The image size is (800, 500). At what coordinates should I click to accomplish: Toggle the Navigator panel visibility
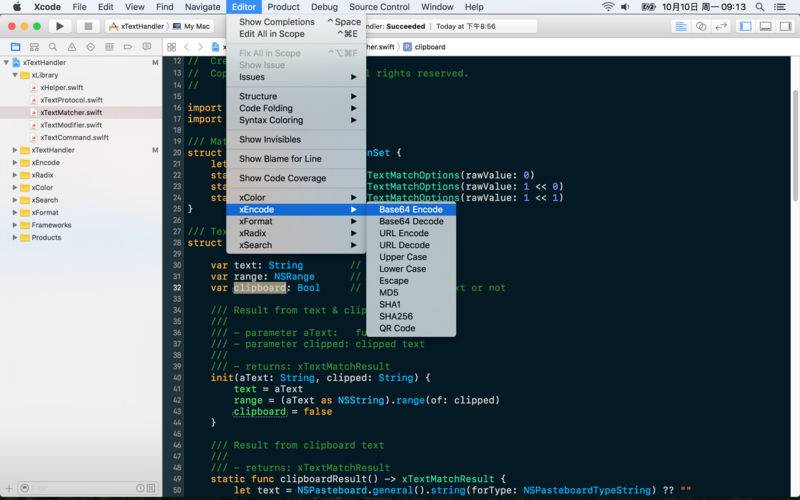[745, 26]
